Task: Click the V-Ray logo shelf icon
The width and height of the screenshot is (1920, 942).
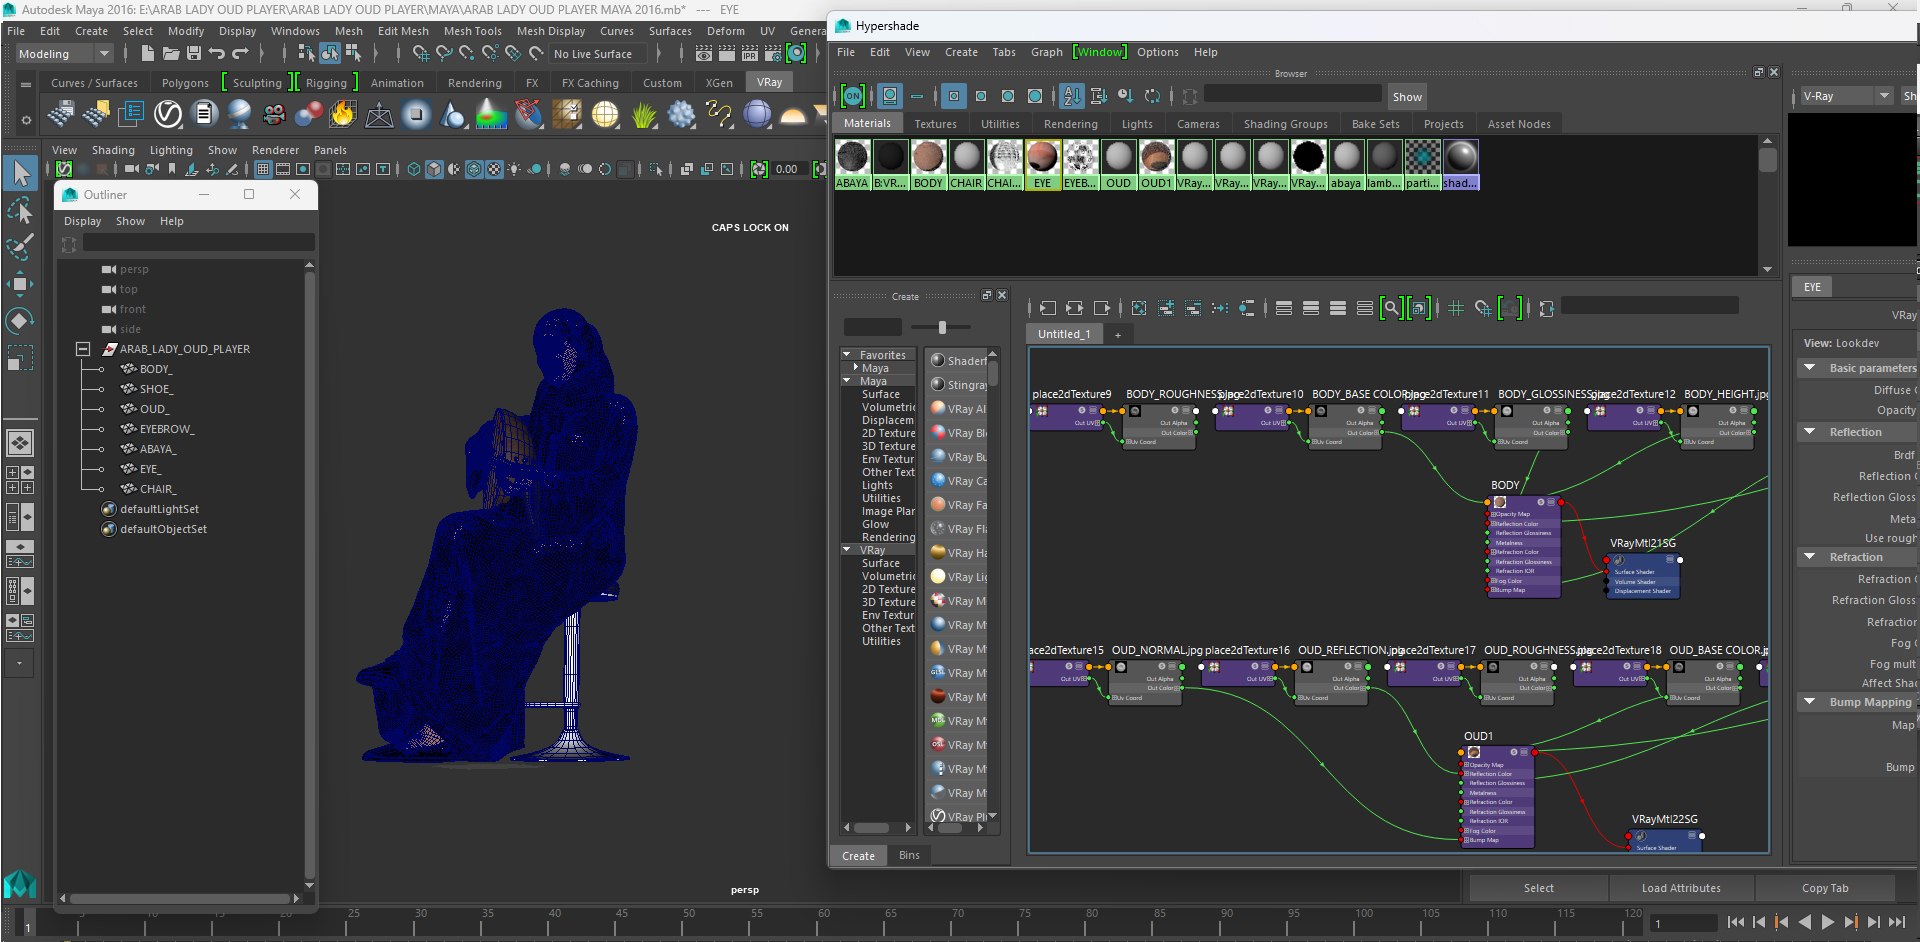Action: [x=168, y=114]
